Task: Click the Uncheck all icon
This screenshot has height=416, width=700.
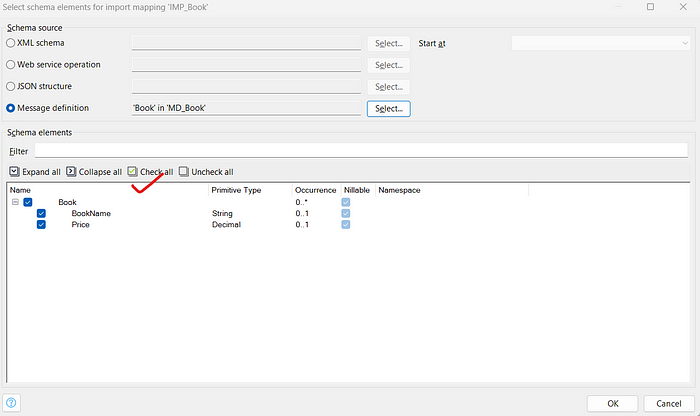Action: 184,172
